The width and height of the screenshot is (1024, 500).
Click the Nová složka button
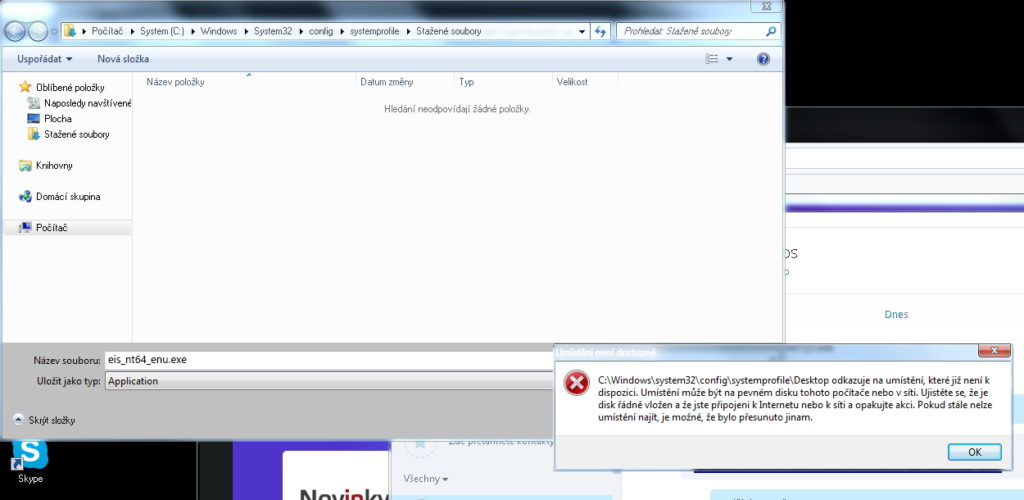pos(123,59)
